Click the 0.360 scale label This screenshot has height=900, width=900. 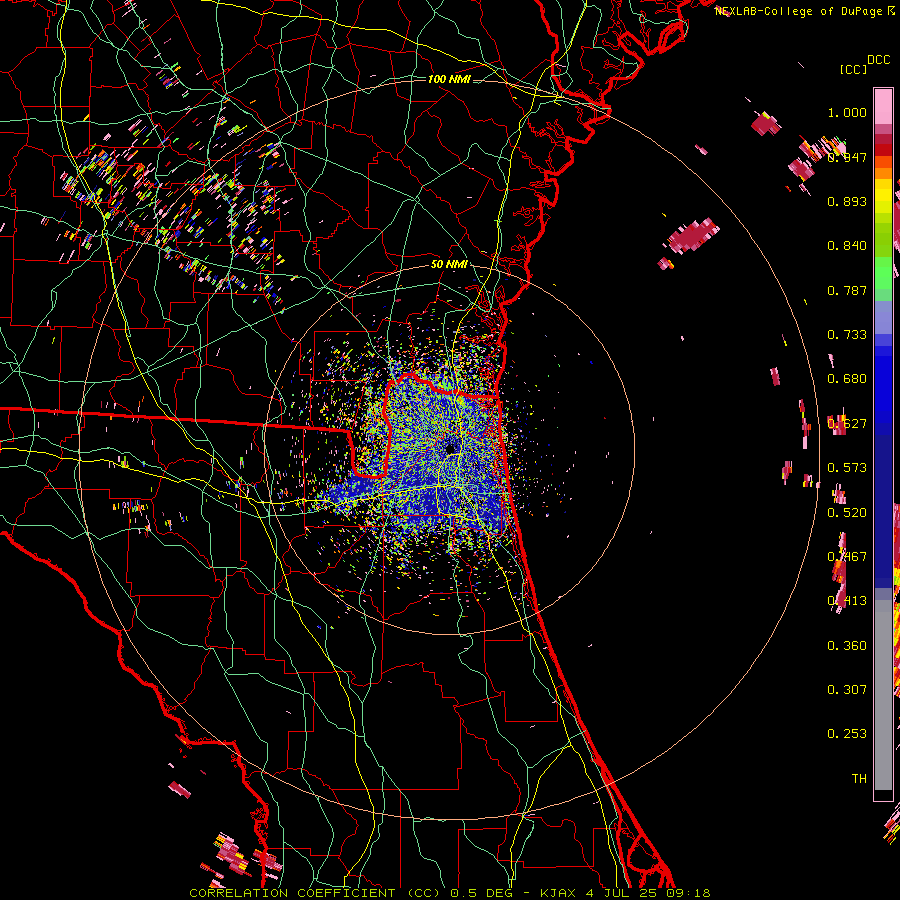tap(847, 646)
